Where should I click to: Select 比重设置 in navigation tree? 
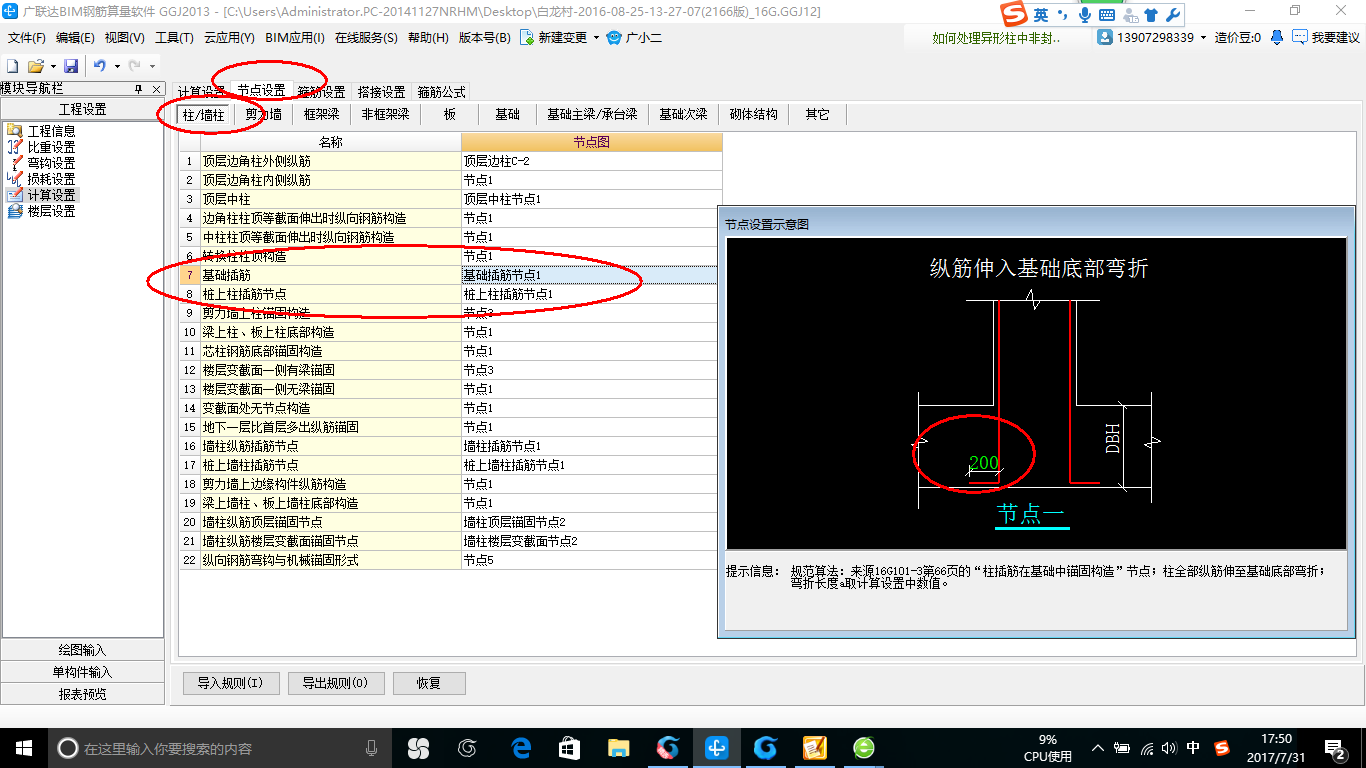click(x=51, y=147)
